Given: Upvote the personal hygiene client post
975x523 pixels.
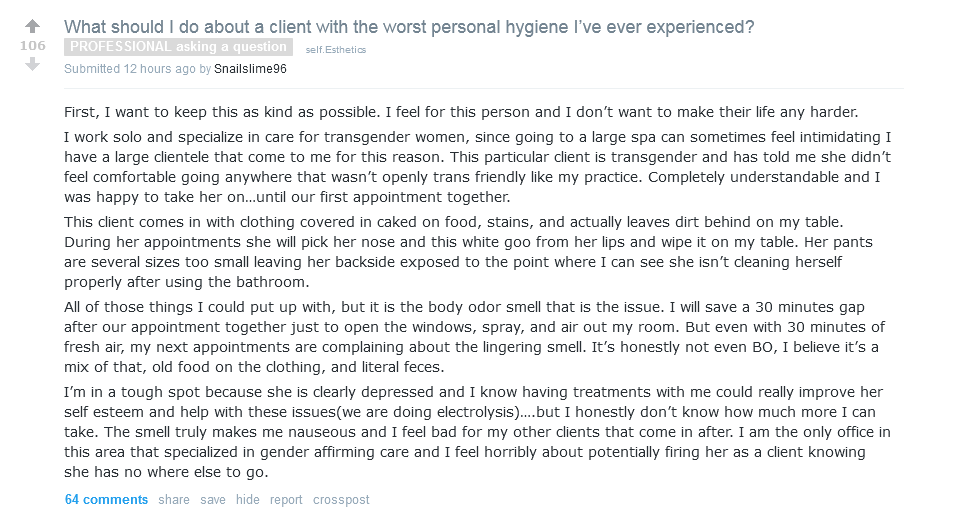Looking at the screenshot, I should point(32,26).
